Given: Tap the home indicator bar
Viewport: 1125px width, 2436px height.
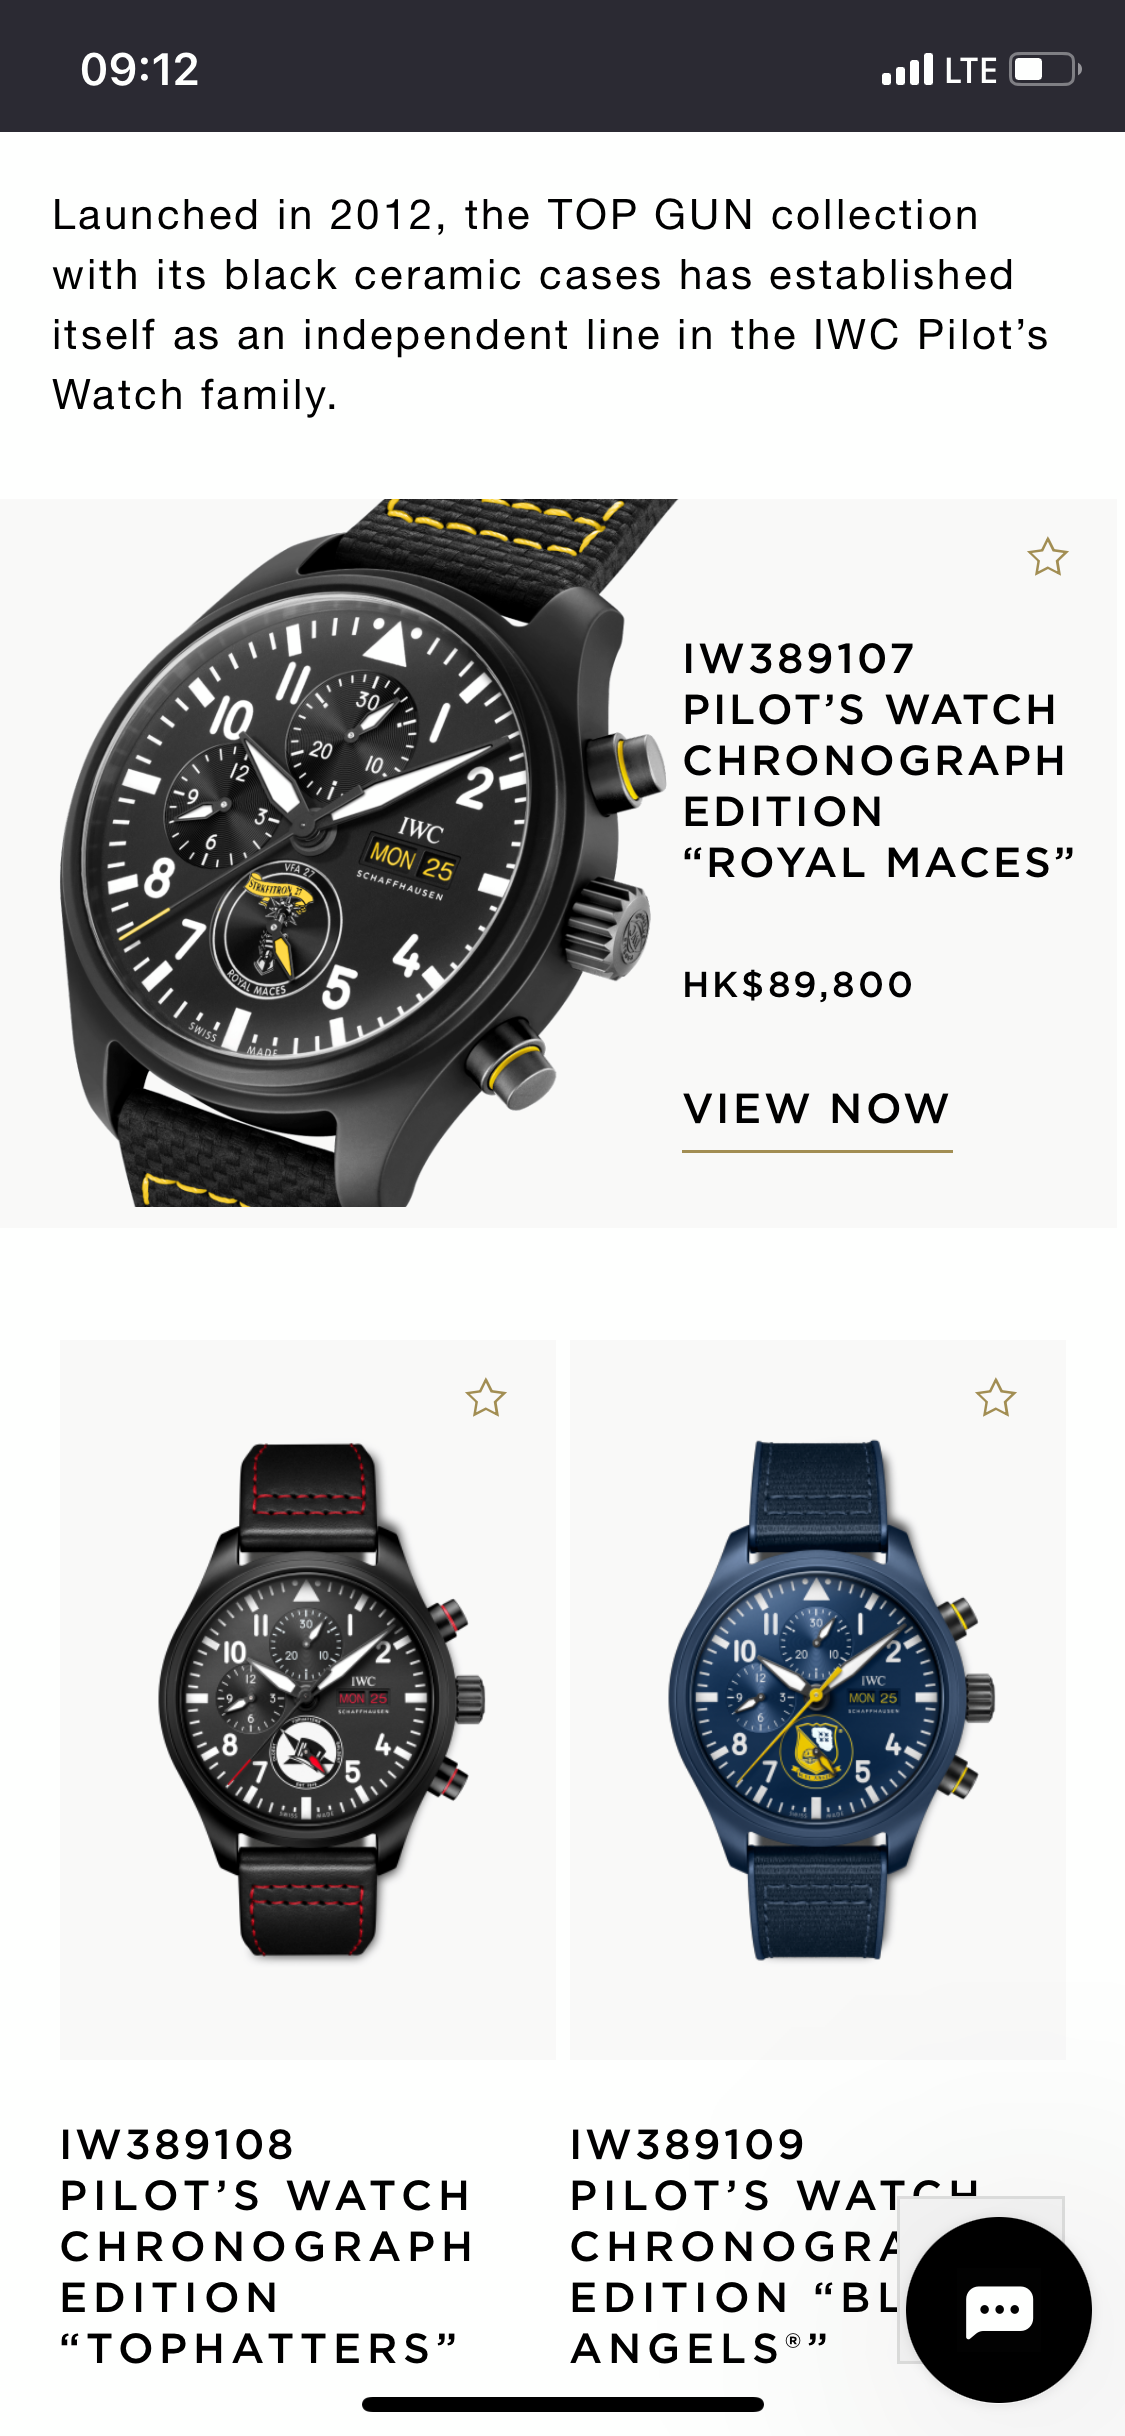Looking at the screenshot, I should click(563, 2404).
